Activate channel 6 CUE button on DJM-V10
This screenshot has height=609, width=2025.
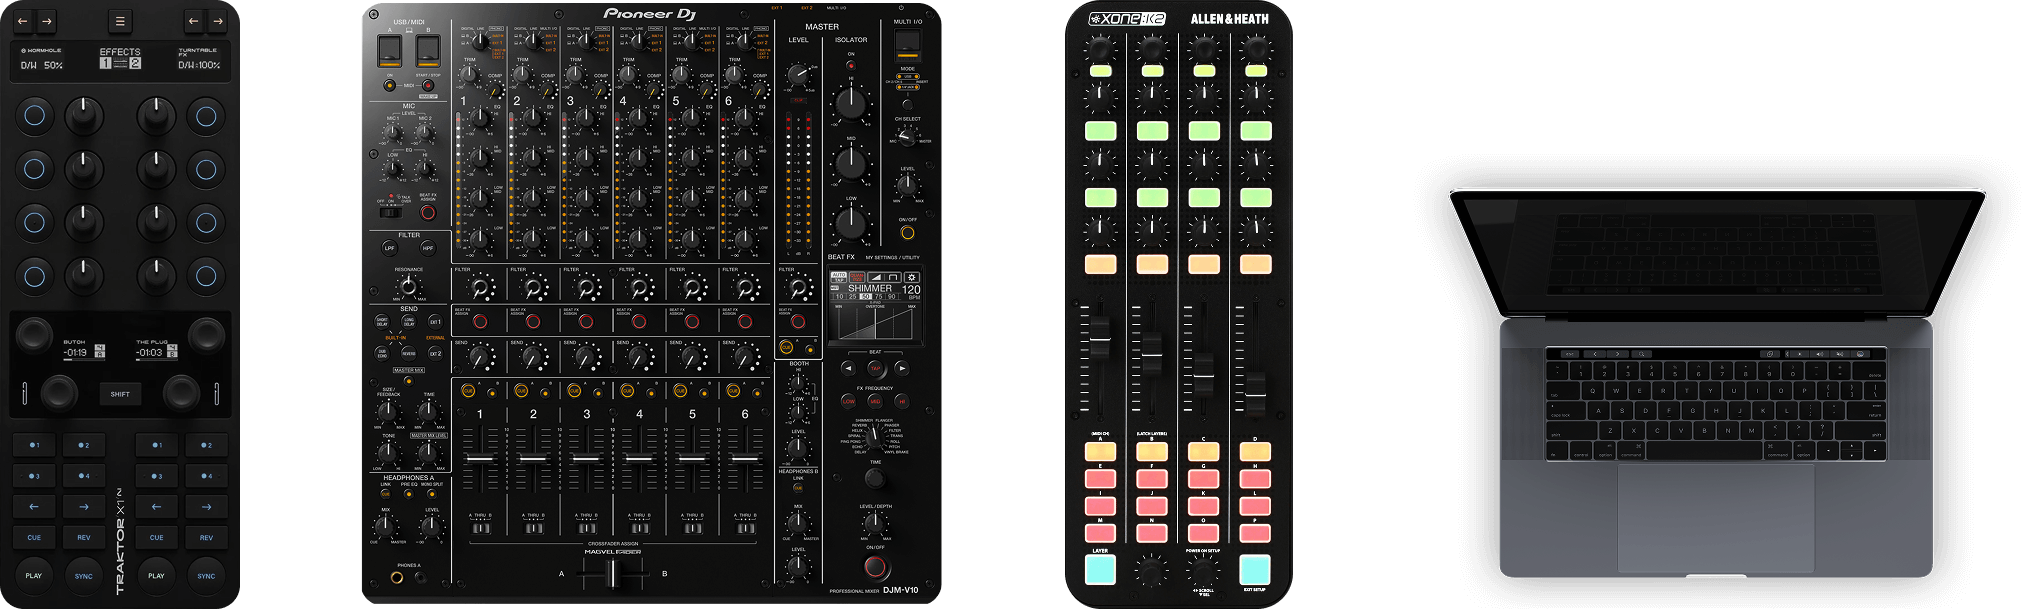[733, 391]
